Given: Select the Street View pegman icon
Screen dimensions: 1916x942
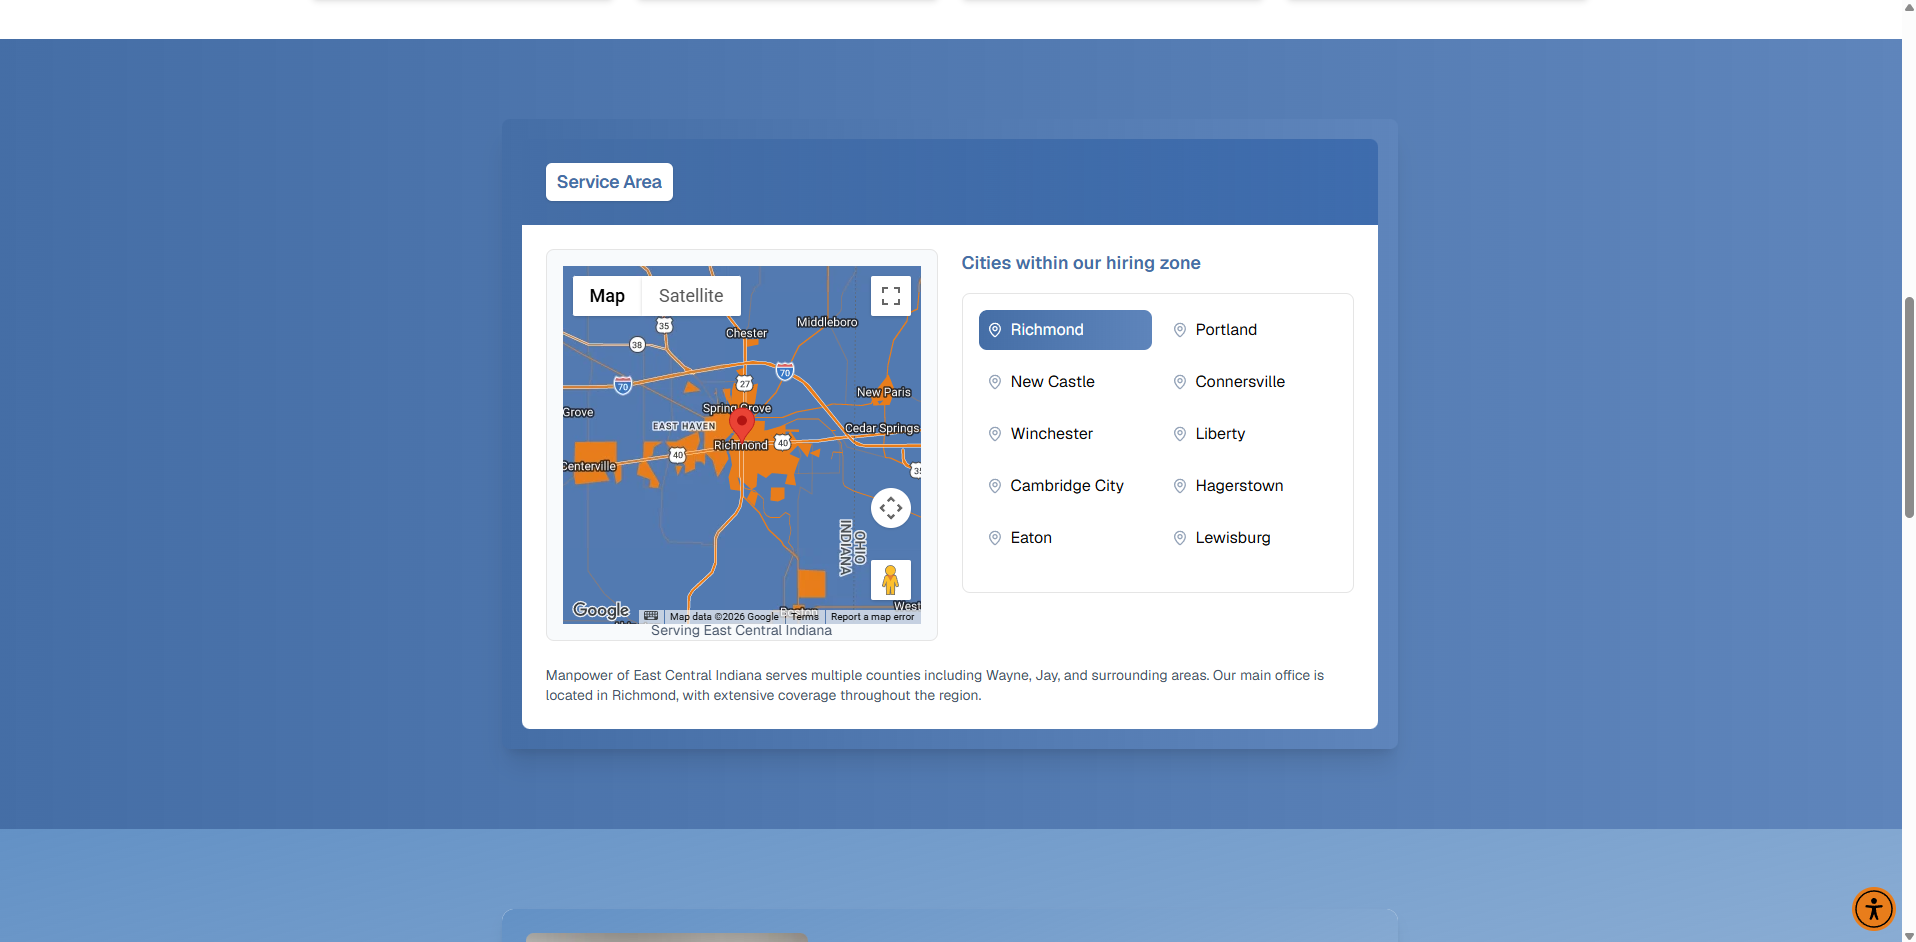Looking at the screenshot, I should click(x=890, y=580).
